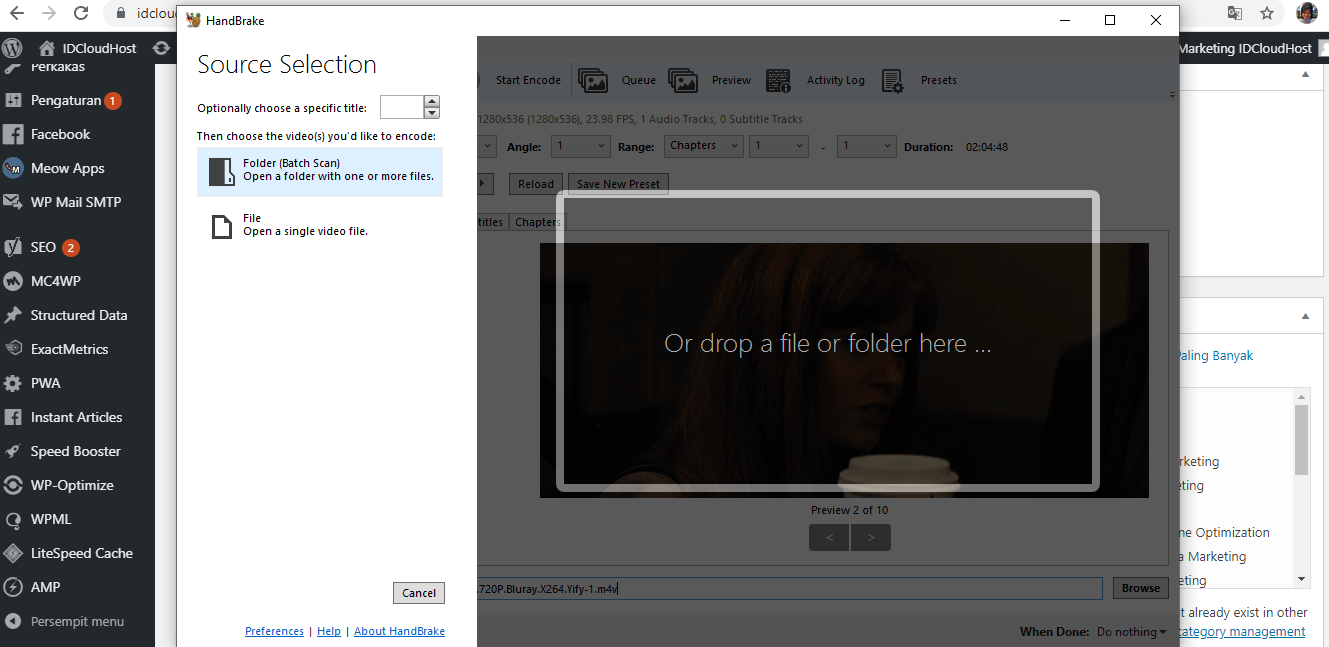Open the Preferences link
This screenshot has height=647, width=1329.
click(274, 631)
